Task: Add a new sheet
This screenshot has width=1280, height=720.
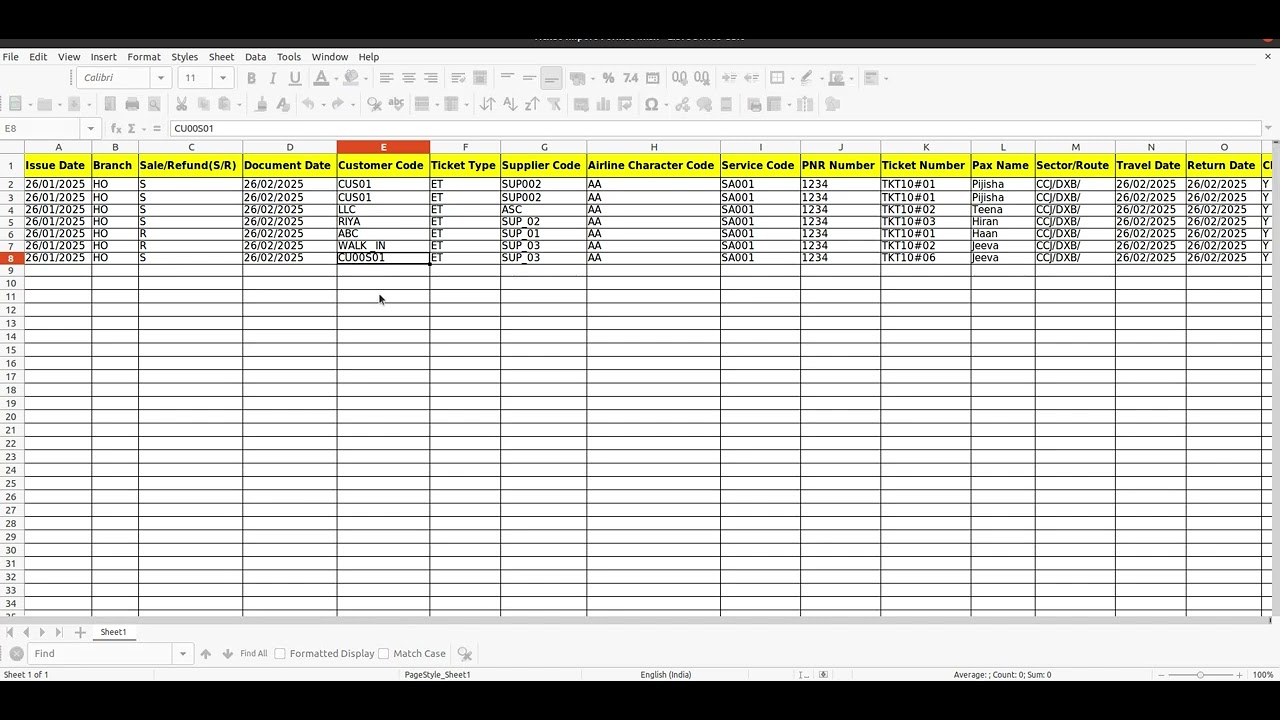Action: click(80, 633)
